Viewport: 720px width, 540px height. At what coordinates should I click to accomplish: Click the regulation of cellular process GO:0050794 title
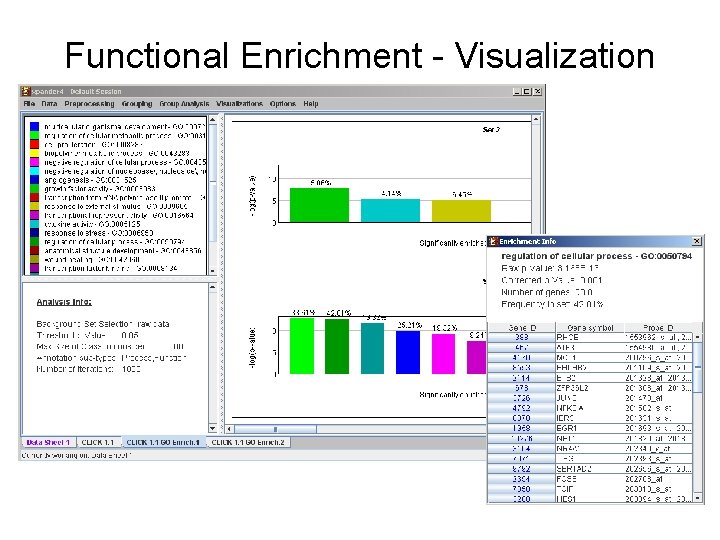pyautogui.click(x=596, y=256)
